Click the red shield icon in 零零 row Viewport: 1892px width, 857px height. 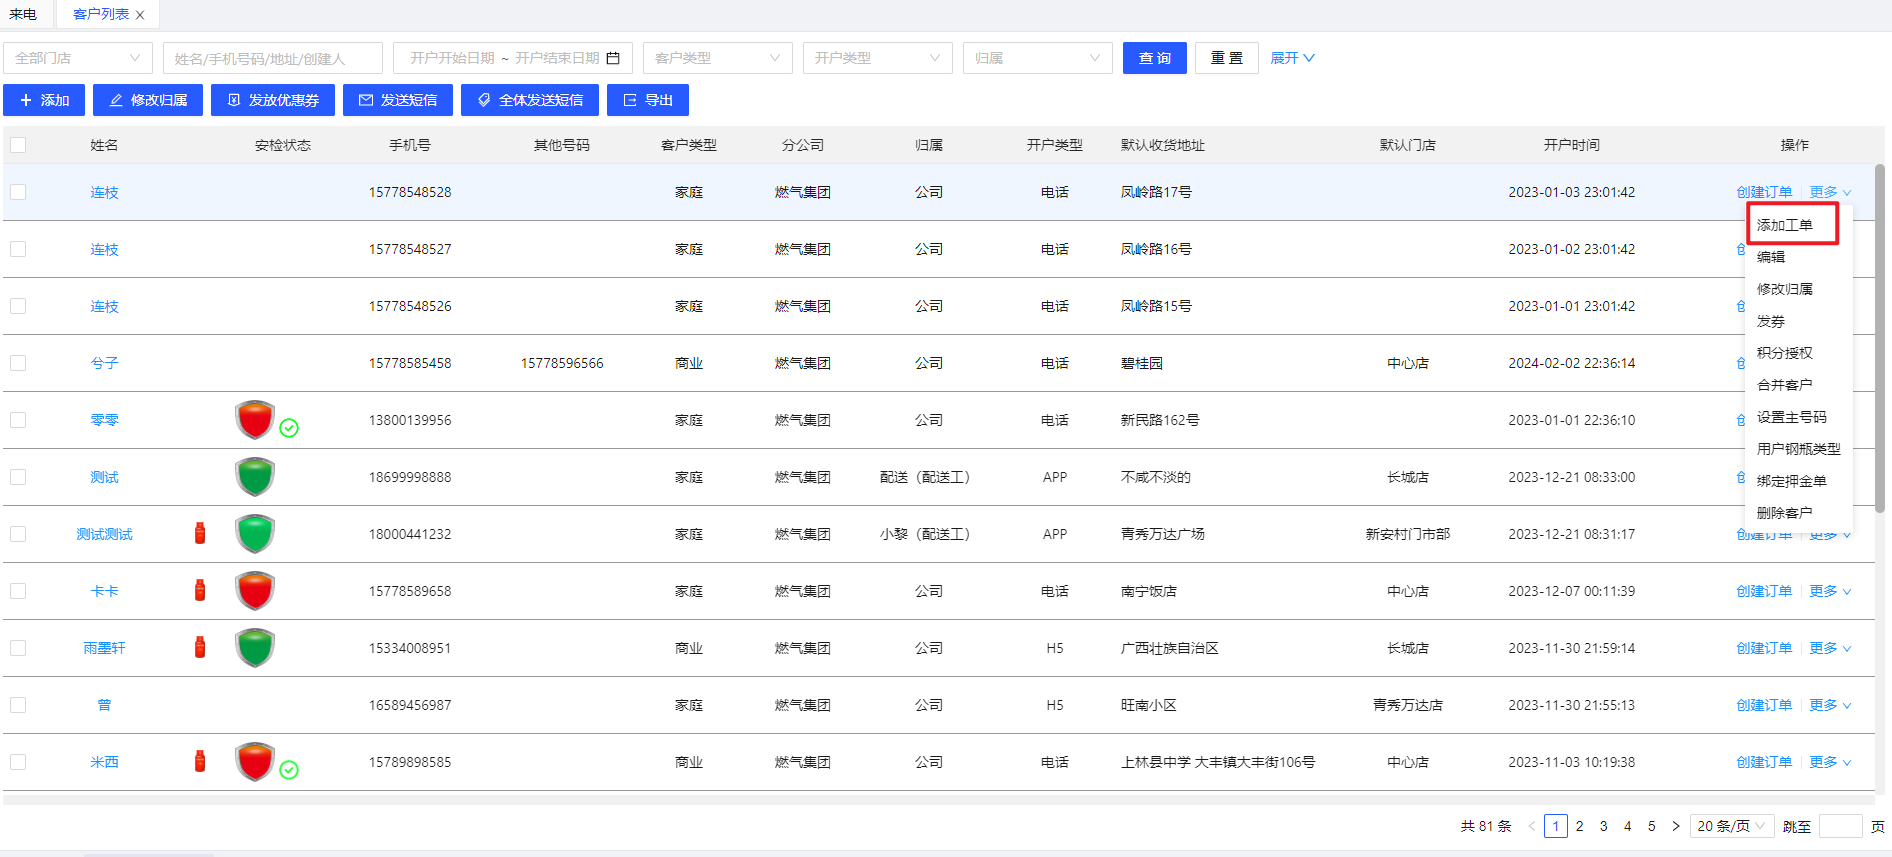click(x=255, y=419)
